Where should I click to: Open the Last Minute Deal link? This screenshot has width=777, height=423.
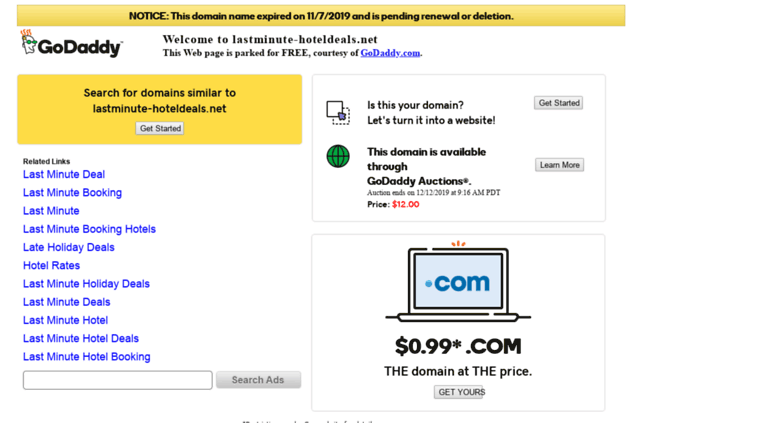(x=64, y=174)
